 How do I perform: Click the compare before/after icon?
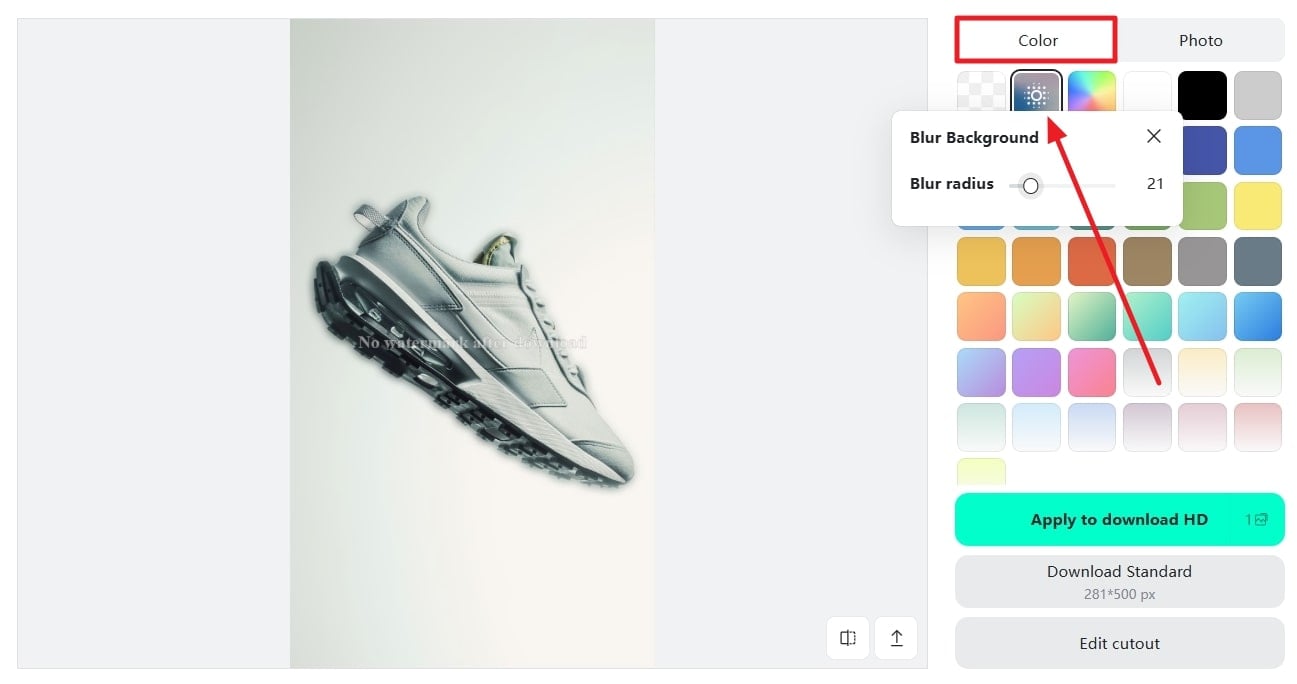[x=848, y=638]
